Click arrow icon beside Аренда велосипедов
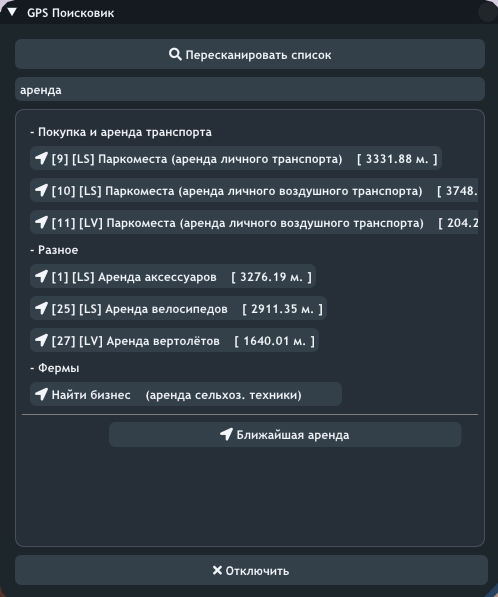Viewport: 498px width, 597px height. pos(42,308)
